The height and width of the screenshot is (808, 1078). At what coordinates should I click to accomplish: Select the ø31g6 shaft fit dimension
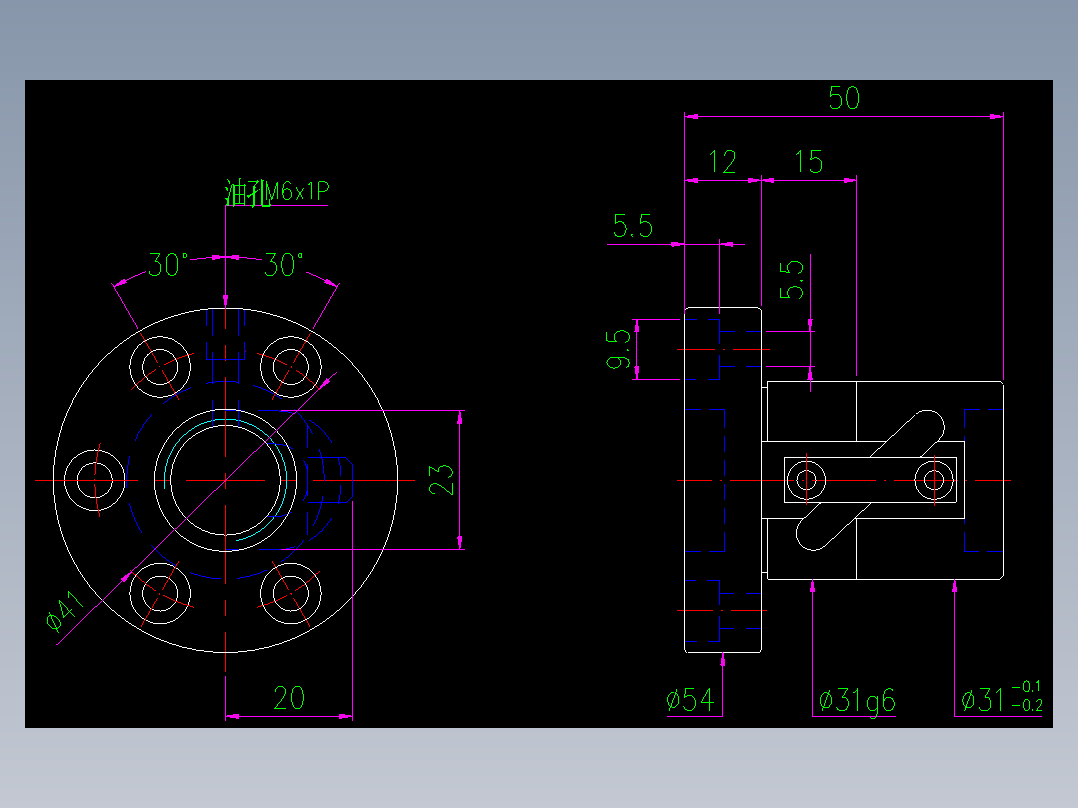click(x=855, y=698)
